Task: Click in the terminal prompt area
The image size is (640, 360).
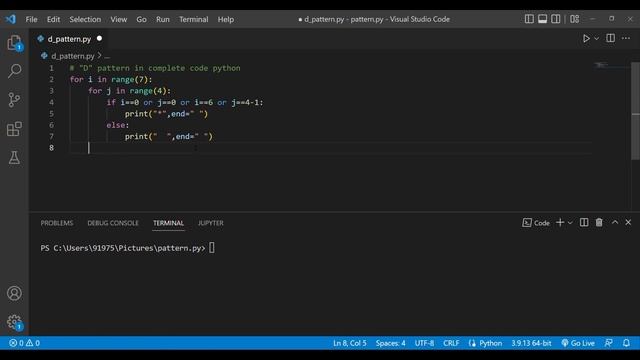Action: pyautogui.click(x=212, y=248)
